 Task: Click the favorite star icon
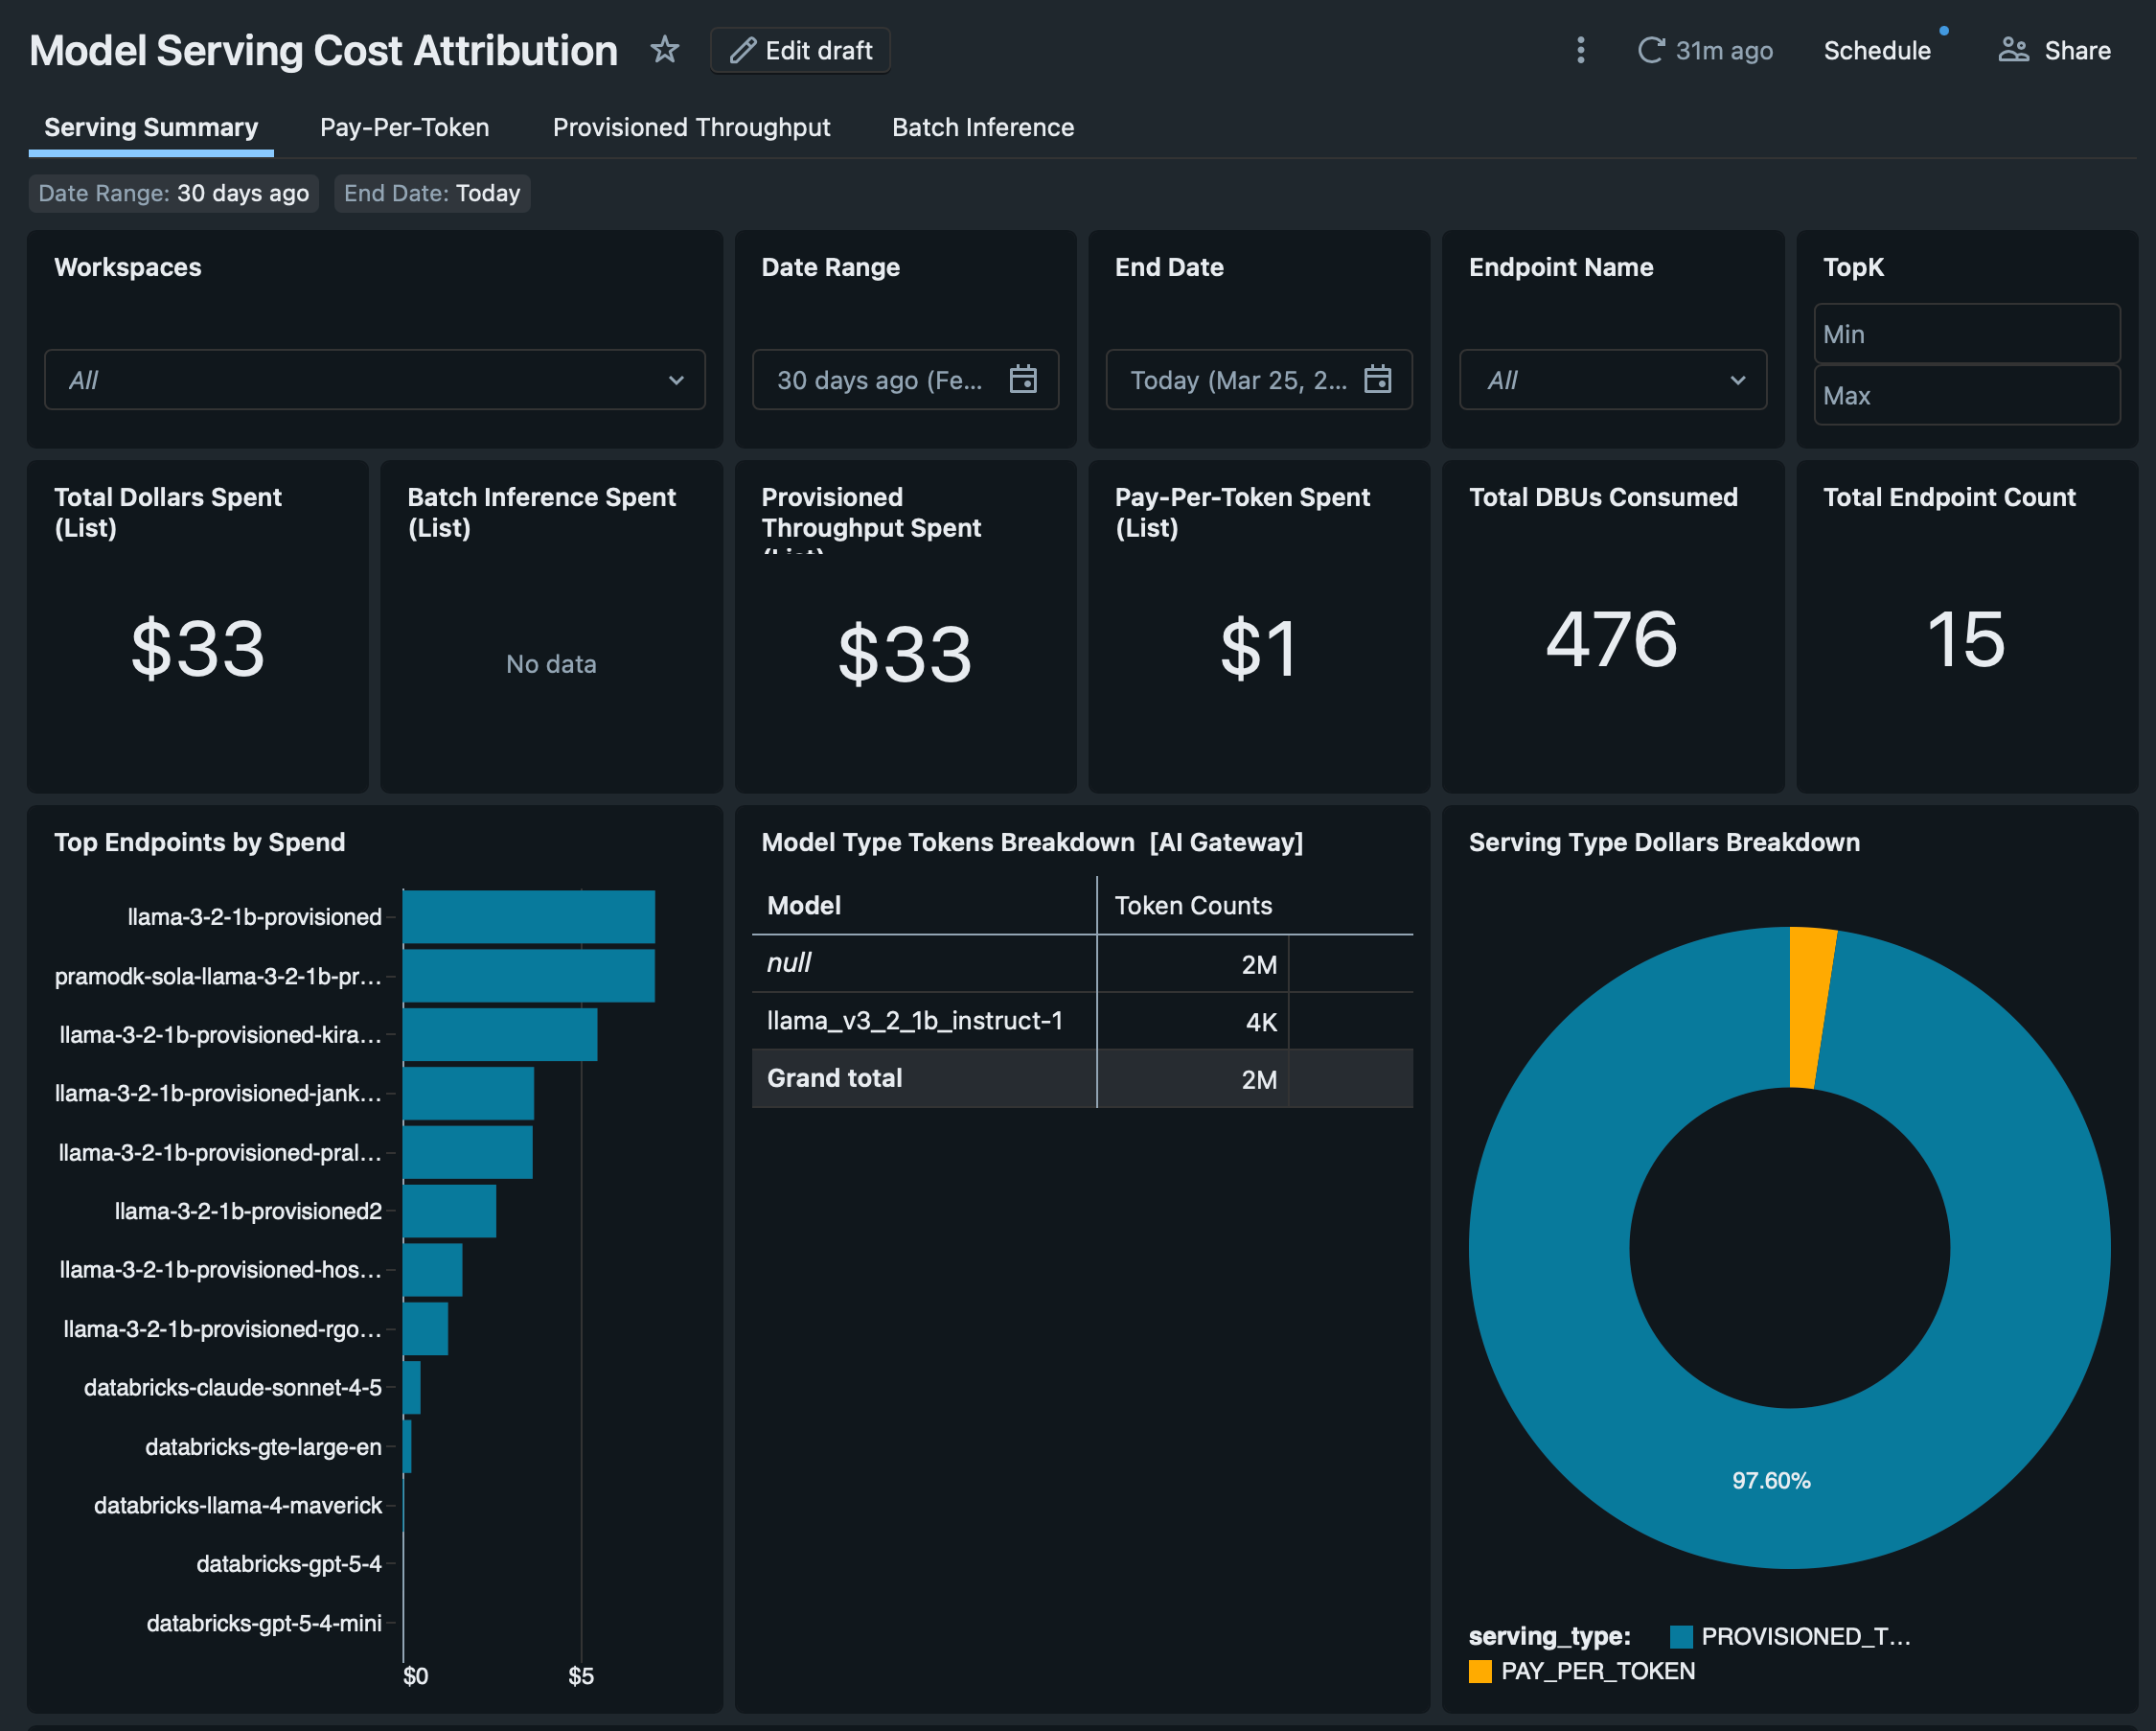[664, 50]
